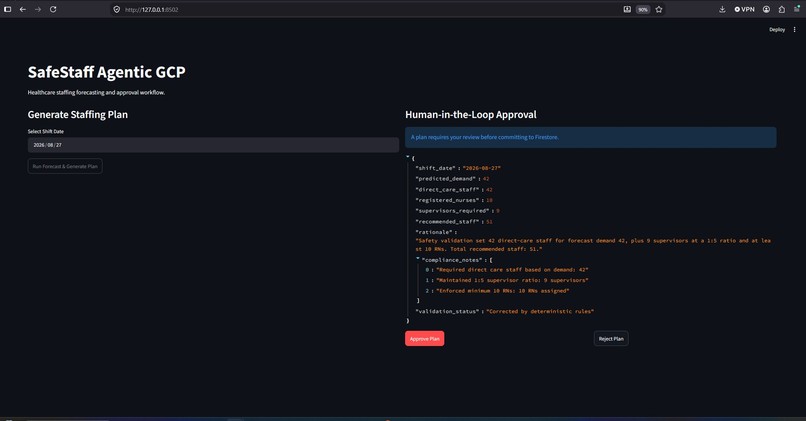Click the Human-in-the-Loop Approval heading
The image size is (806, 421).
click(470, 115)
